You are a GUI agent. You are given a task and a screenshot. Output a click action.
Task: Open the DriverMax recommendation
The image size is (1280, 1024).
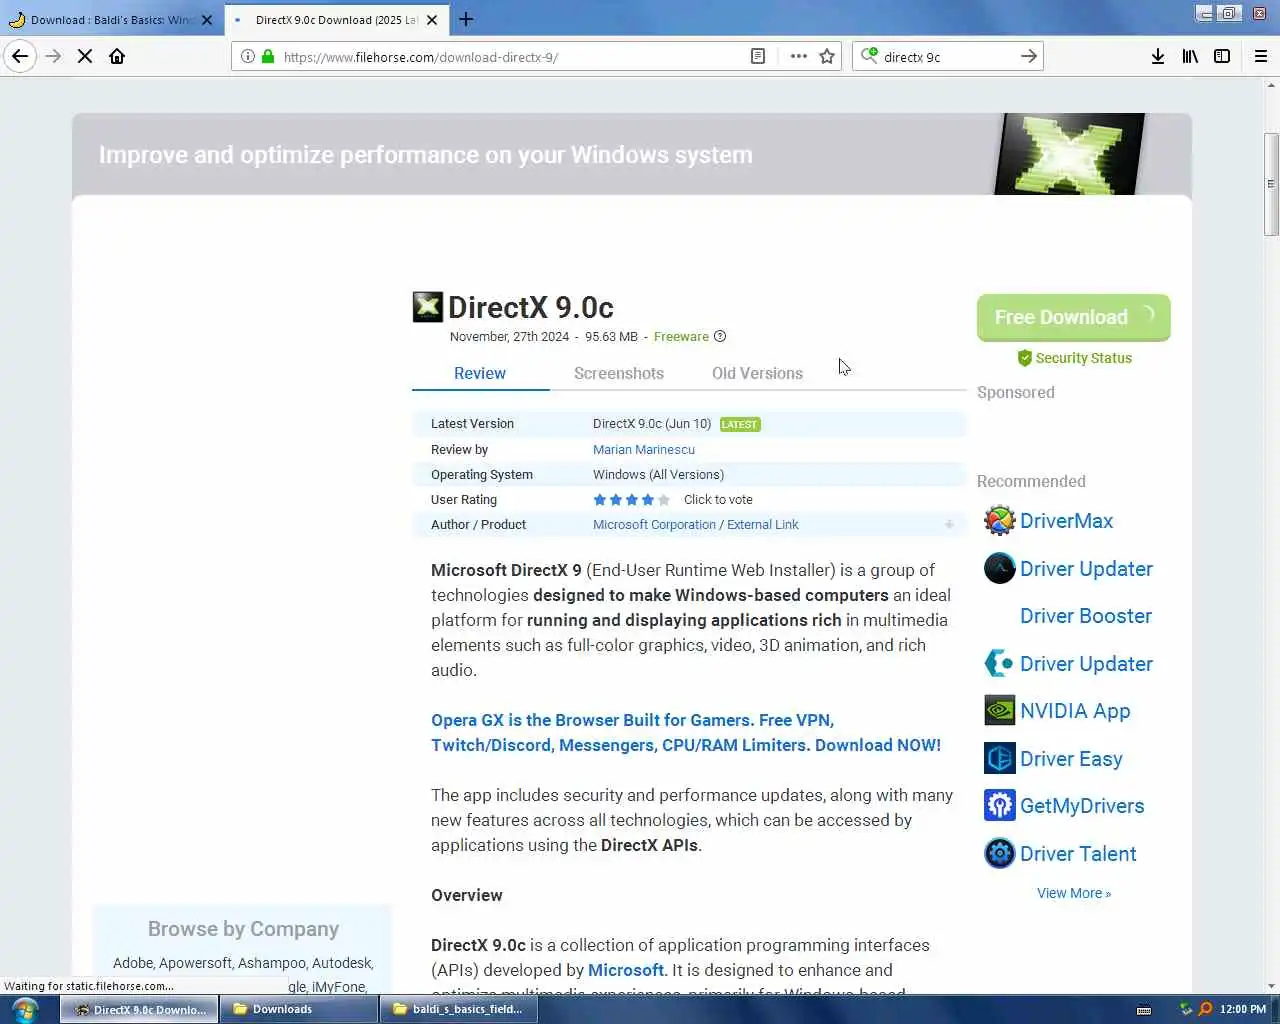1066,521
